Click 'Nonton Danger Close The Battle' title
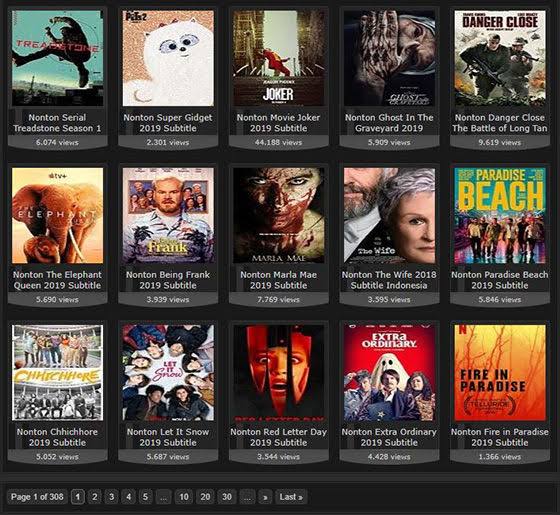Image resolution: width=560 pixels, height=515 pixels. (x=500, y=123)
